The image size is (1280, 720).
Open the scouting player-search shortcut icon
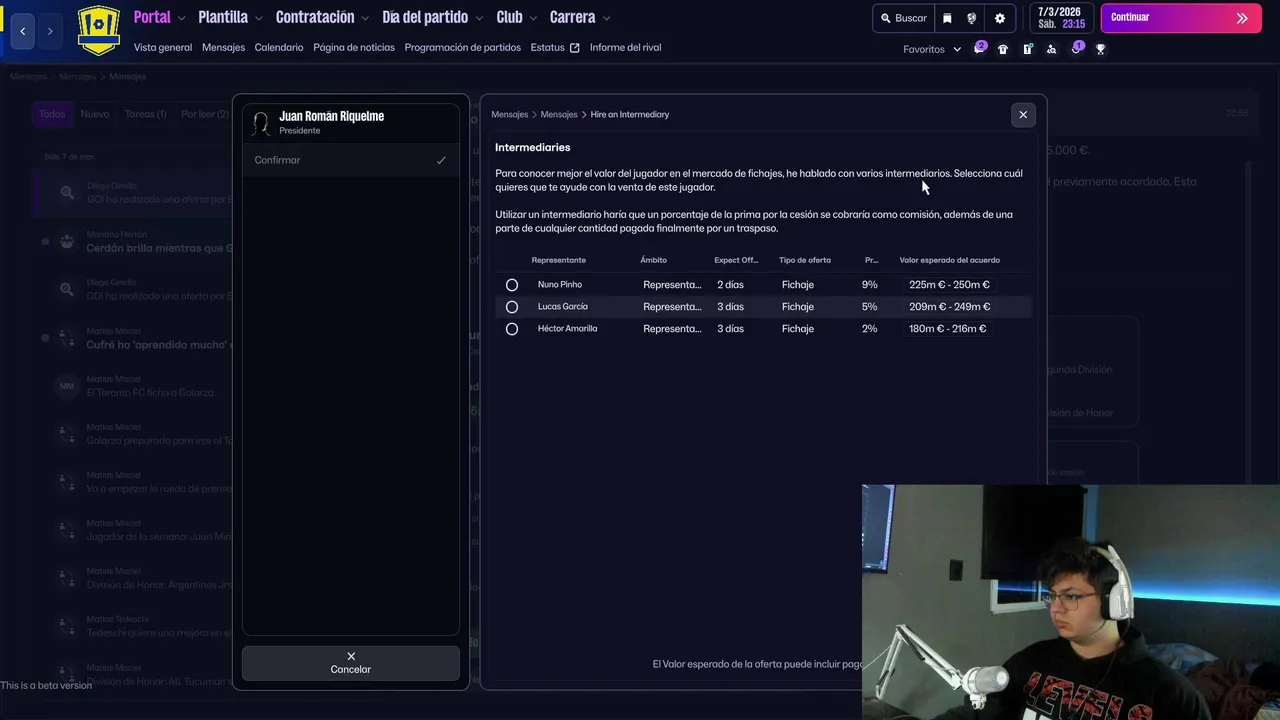1051,49
